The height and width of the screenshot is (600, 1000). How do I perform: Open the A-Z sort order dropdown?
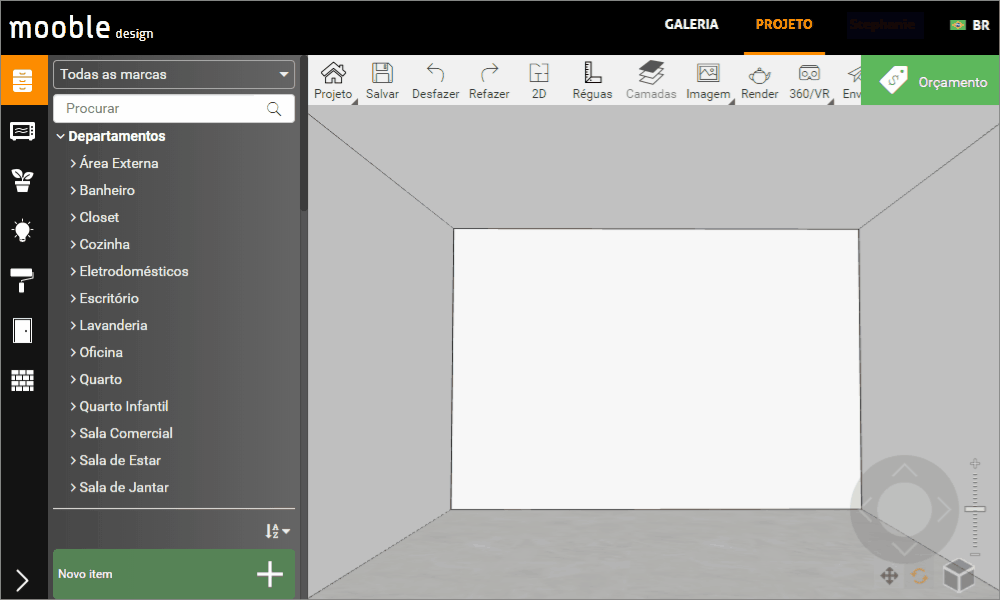click(277, 530)
